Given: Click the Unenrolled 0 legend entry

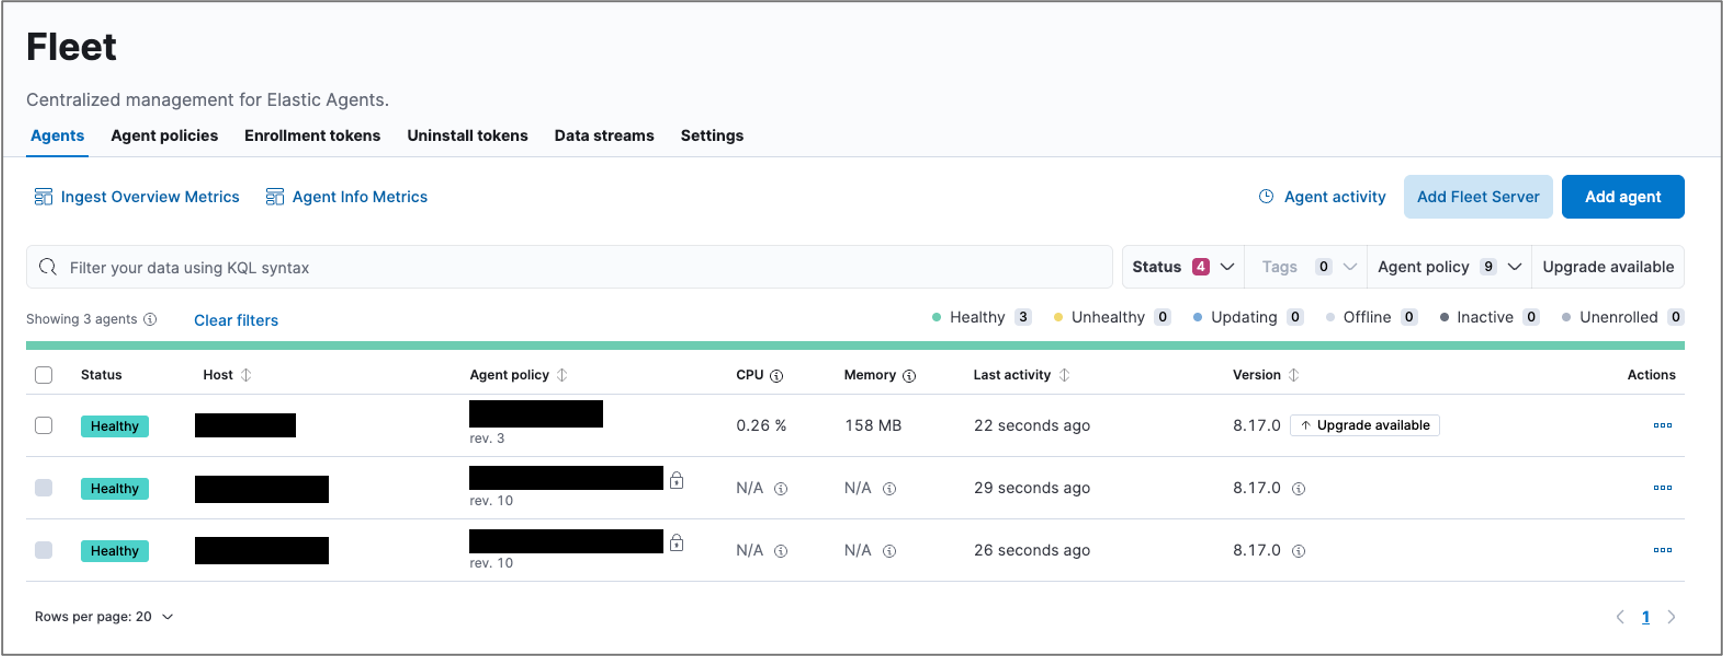Looking at the screenshot, I should click(x=1622, y=317).
